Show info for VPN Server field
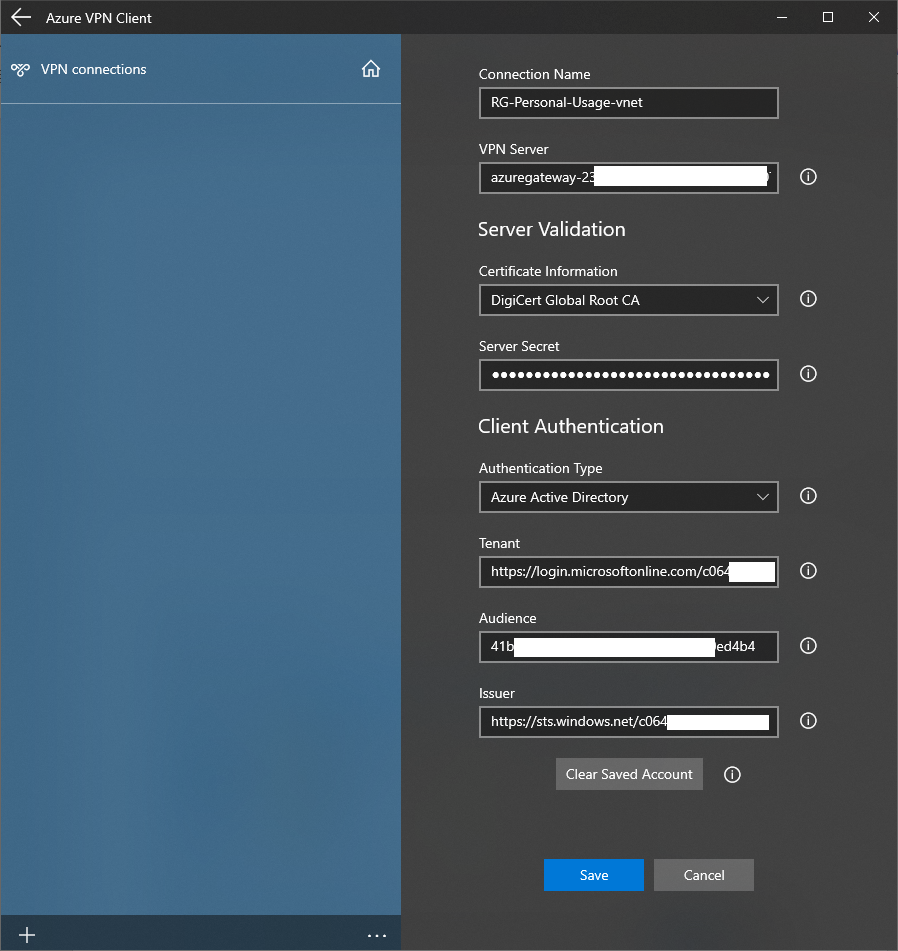Viewport: 898px width, 951px height. click(x=808, y=177)
